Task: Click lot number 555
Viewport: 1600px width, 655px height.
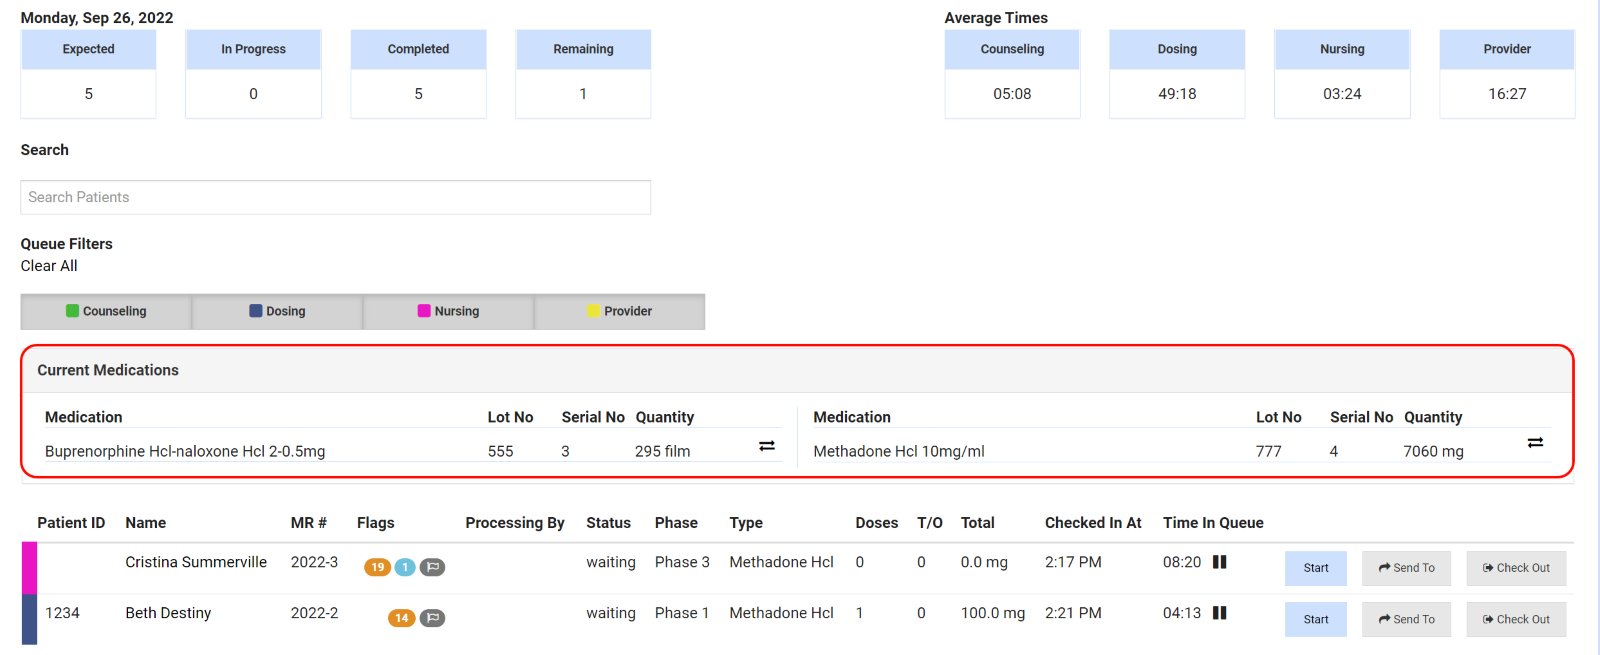Action: point(500,451)
